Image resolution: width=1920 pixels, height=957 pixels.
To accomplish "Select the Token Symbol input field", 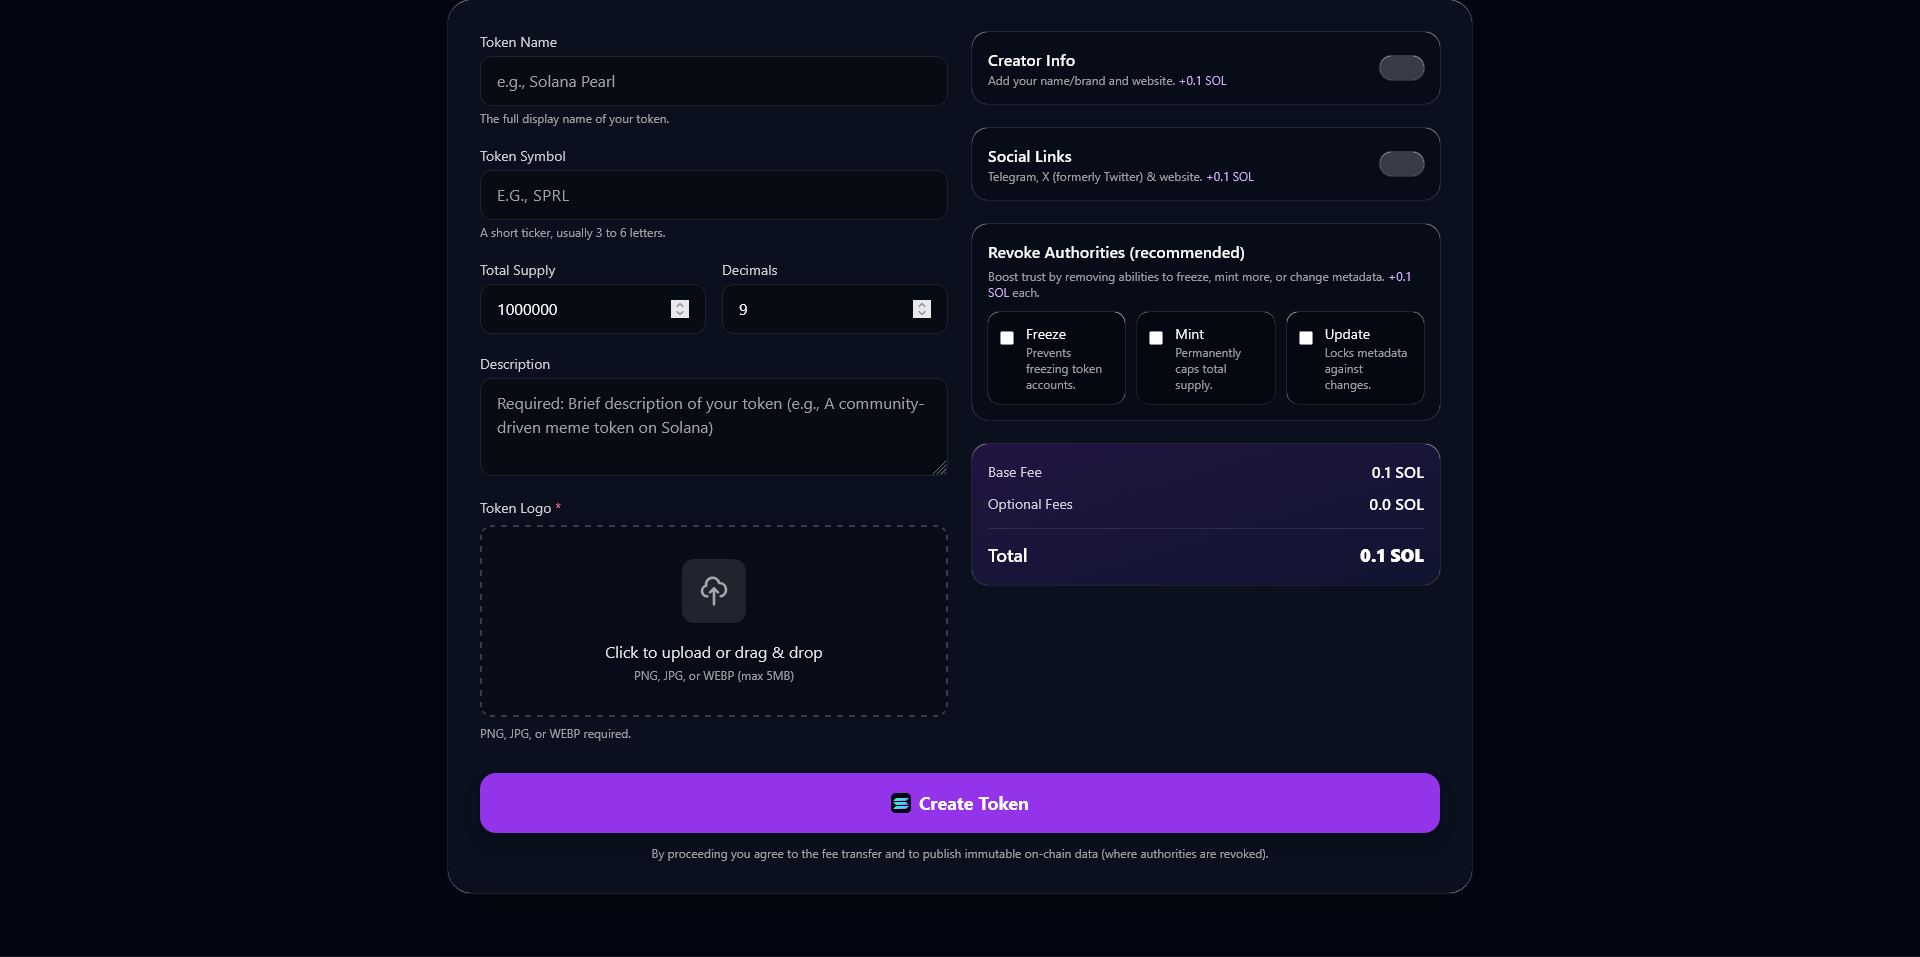I will (x=713, y=195).
